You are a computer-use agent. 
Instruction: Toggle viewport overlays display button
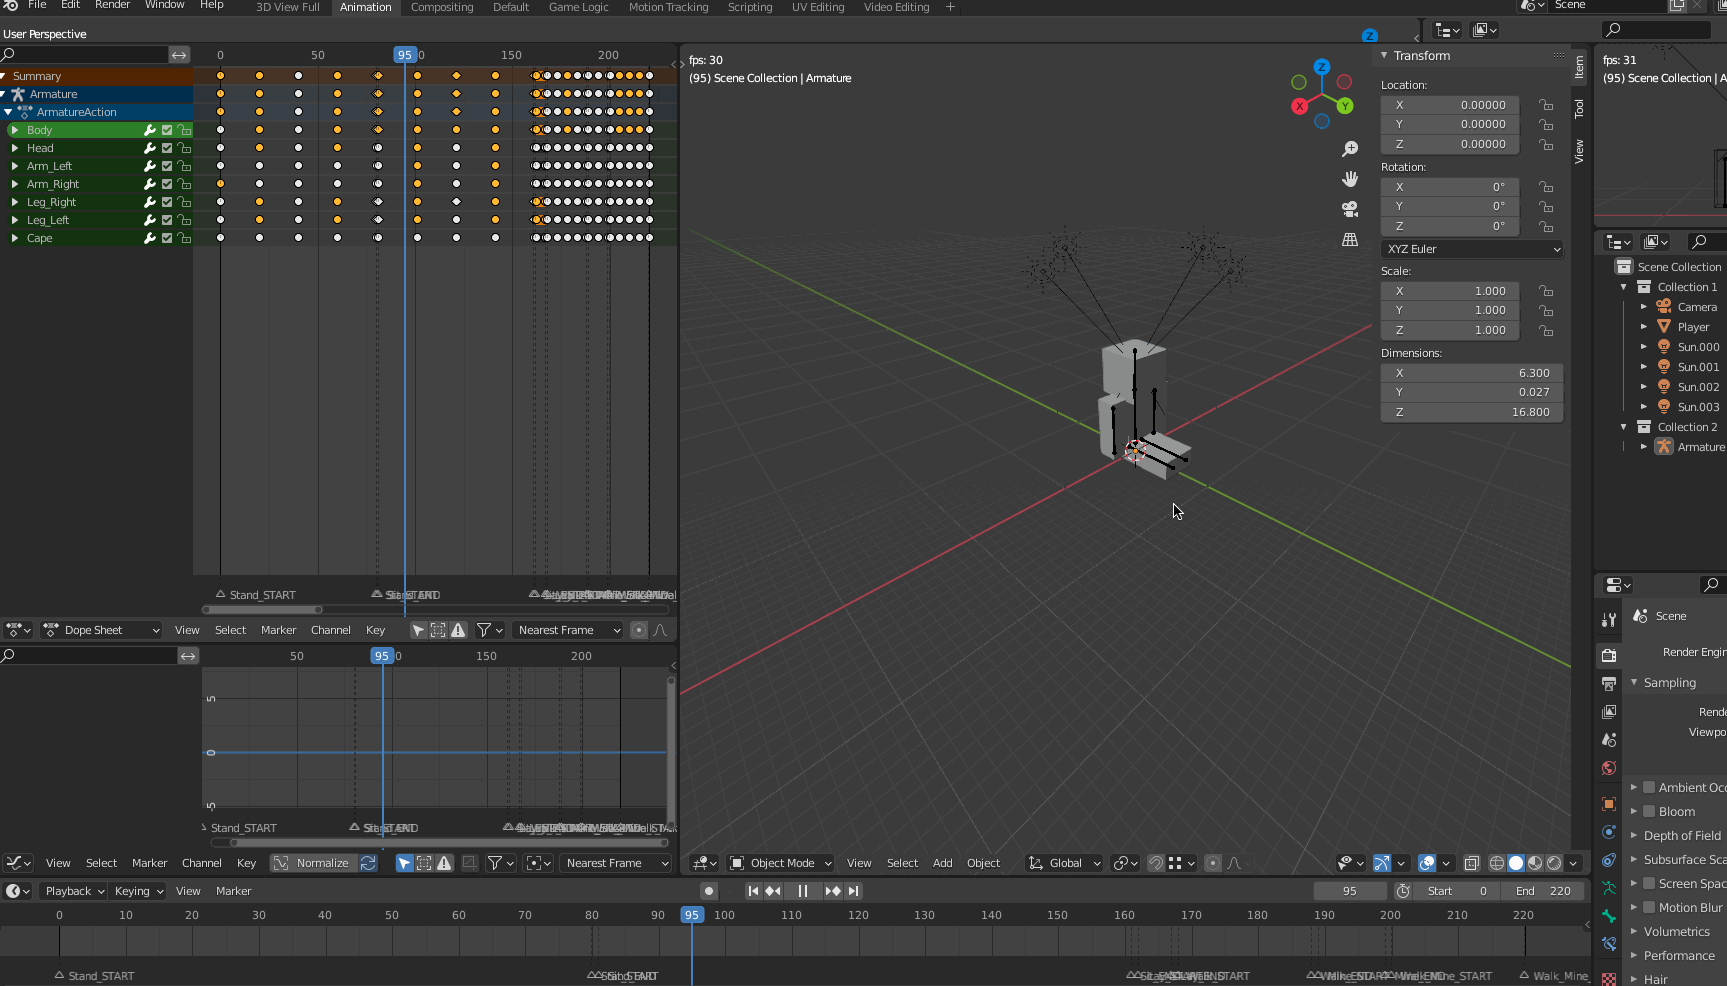[x=1427, y=863]
